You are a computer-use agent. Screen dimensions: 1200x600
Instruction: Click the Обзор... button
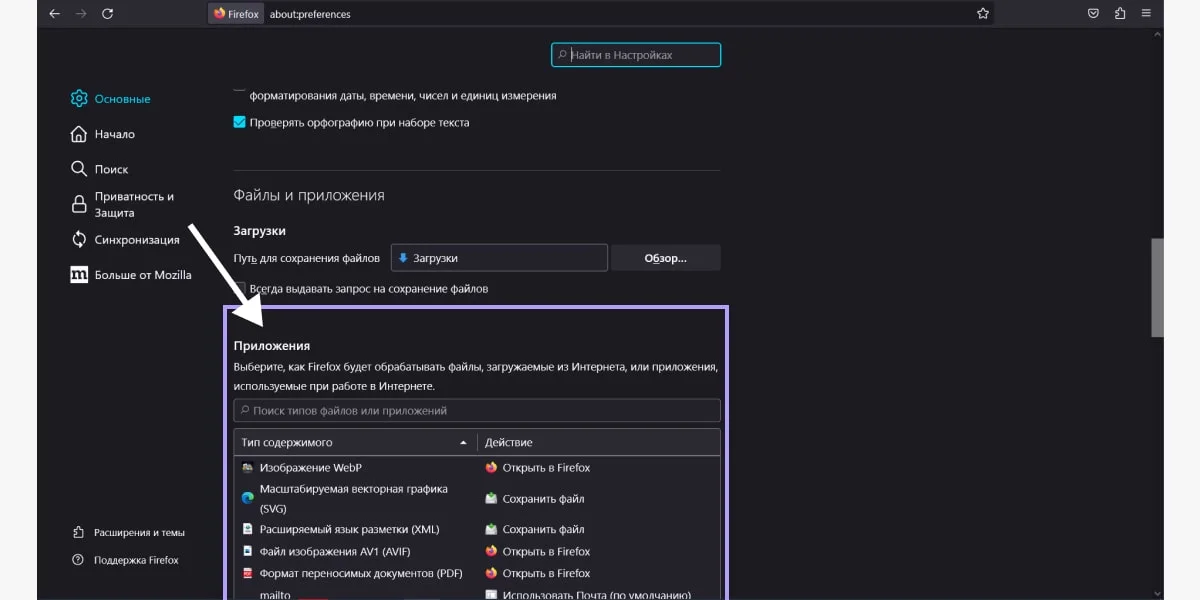point(665,257)
